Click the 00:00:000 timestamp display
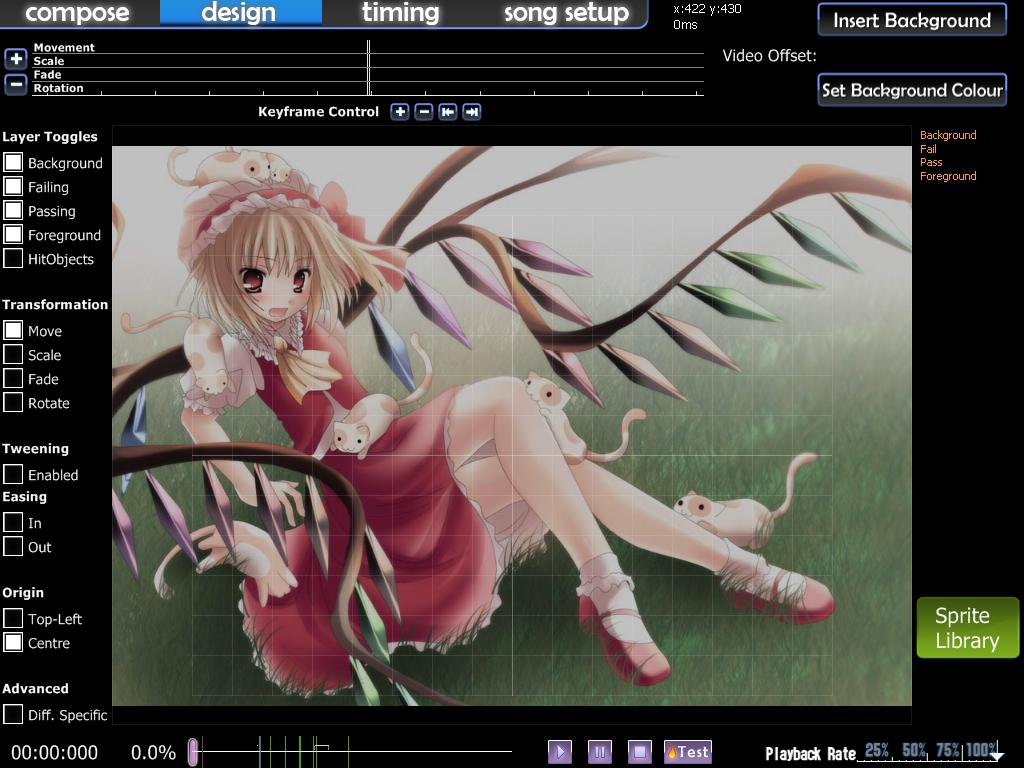Viewport: 1024px width, 768px height. (54, 752)
